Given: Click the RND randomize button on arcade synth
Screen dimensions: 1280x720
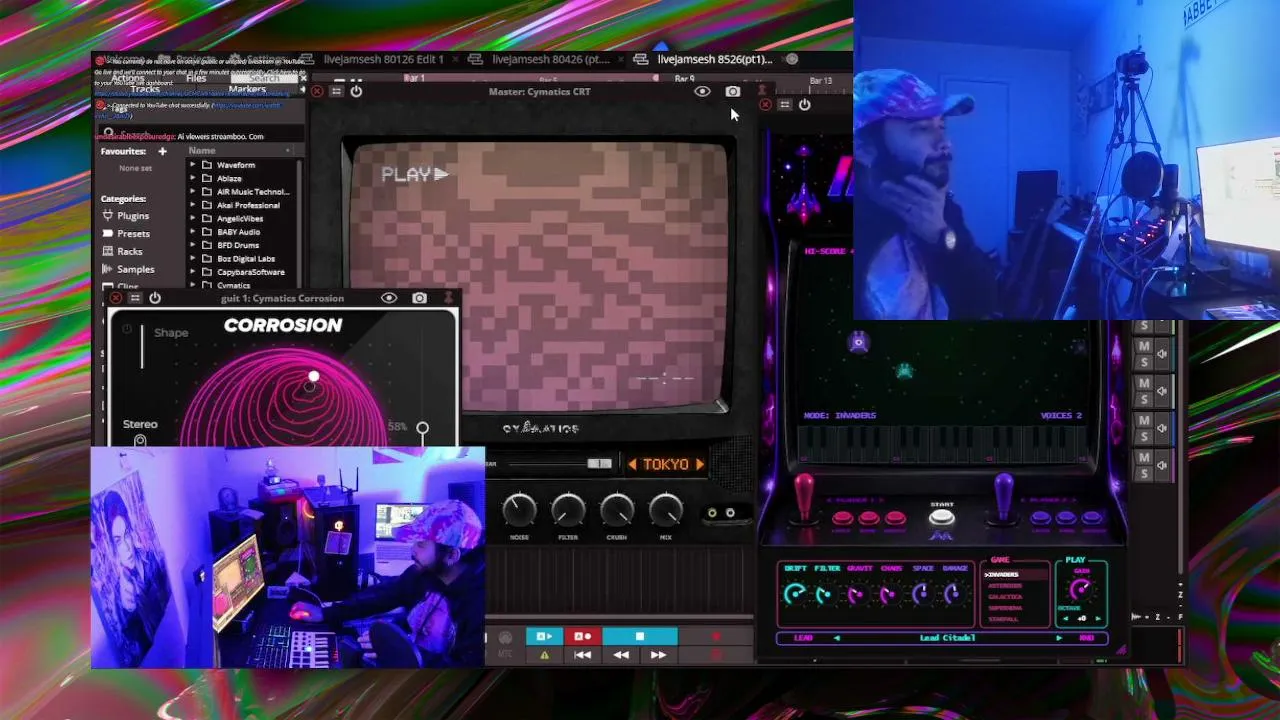Looking at the screenshot, I should pyautogui.click(x=1086, y=638).
